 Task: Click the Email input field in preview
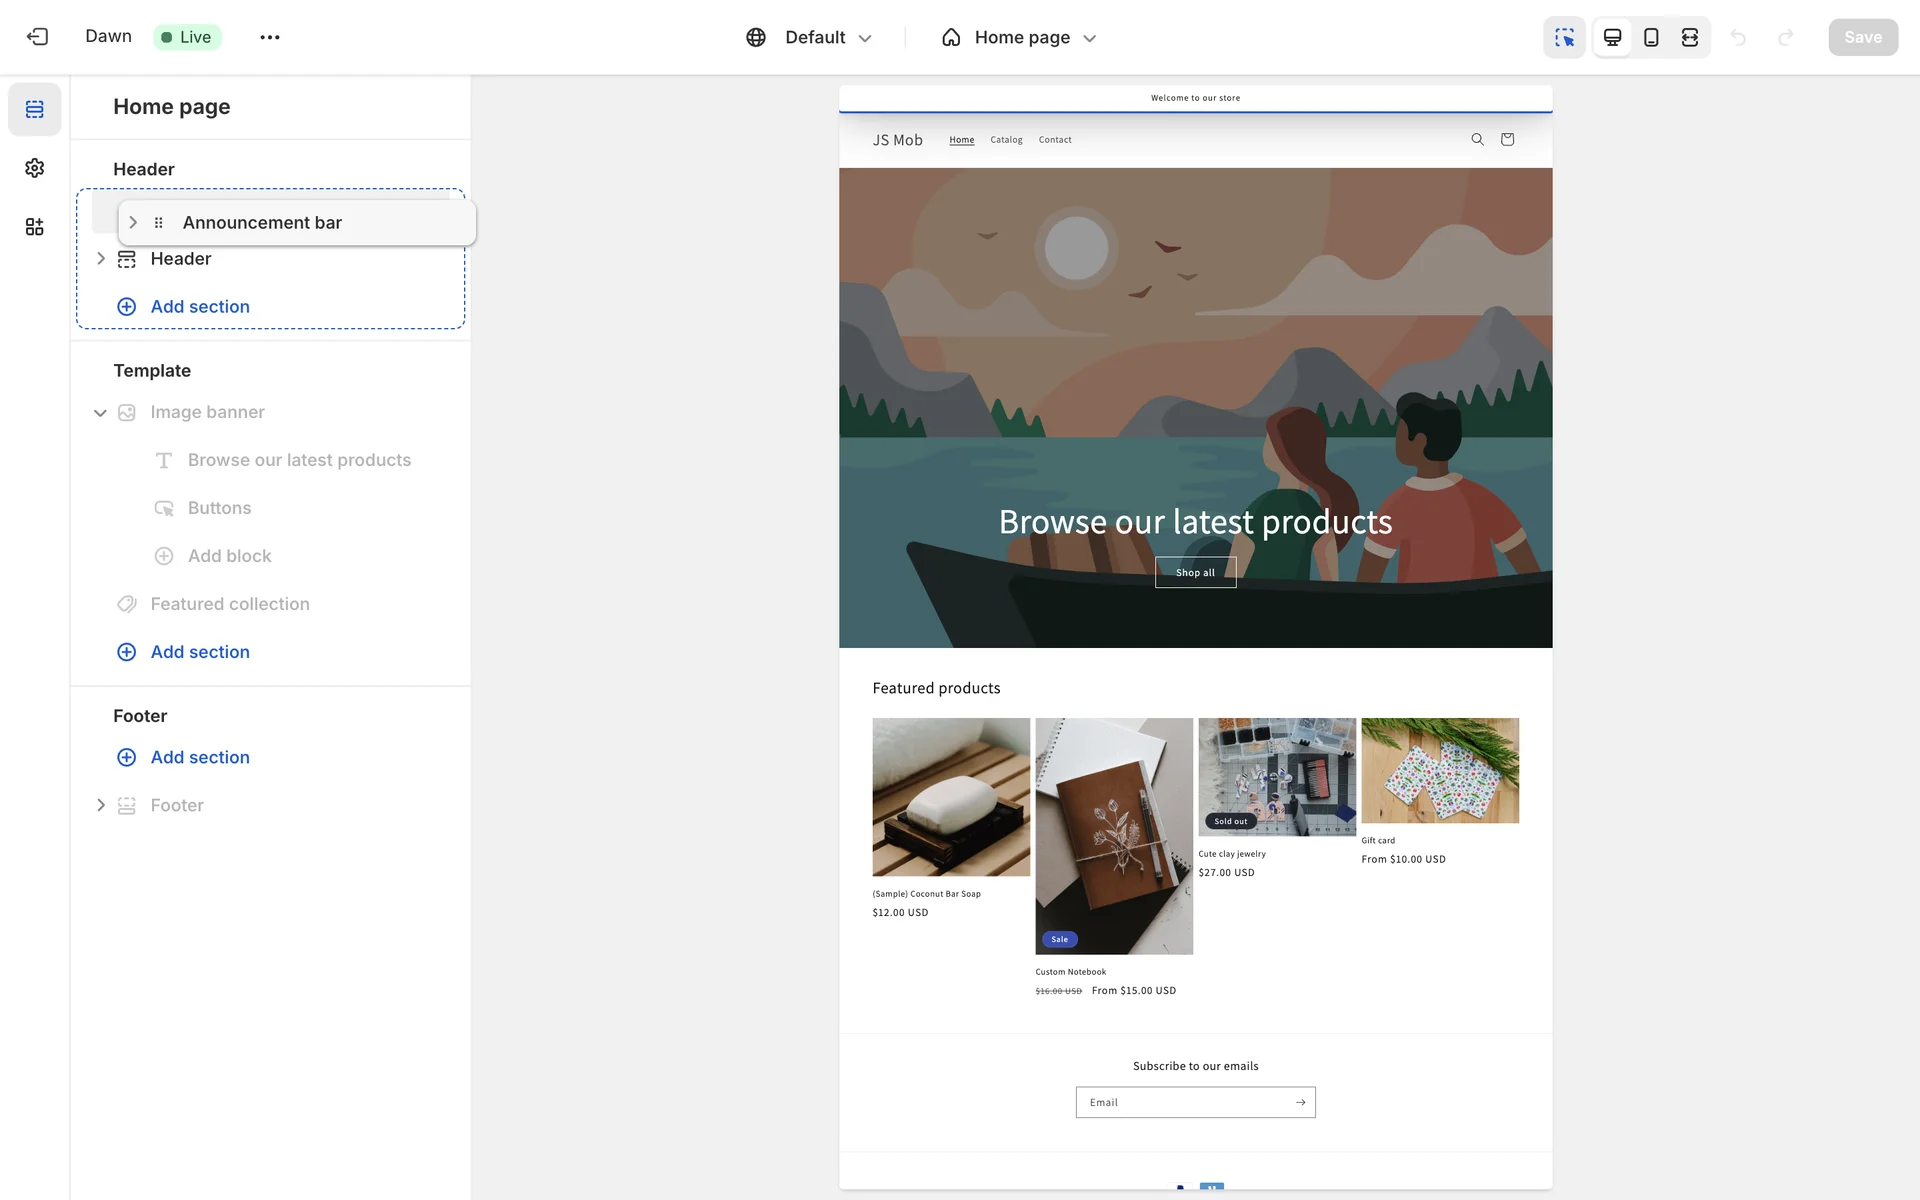(1180, 1102)
